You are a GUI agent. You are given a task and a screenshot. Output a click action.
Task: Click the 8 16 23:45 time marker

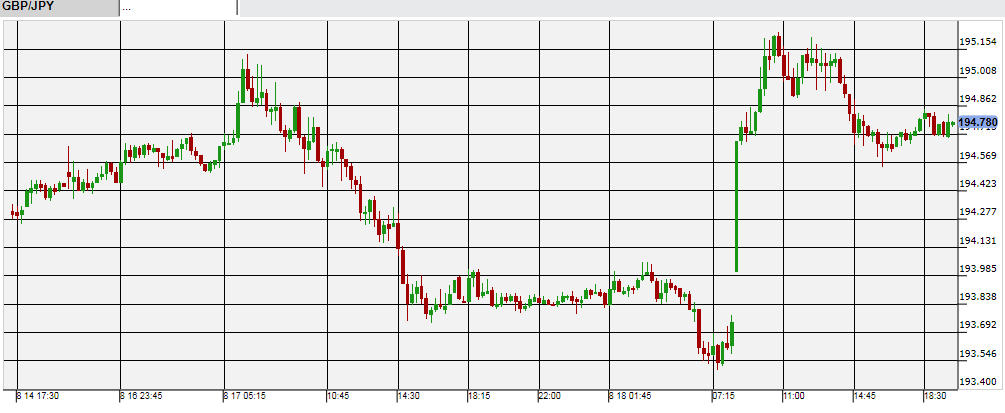tap(144, 395)
